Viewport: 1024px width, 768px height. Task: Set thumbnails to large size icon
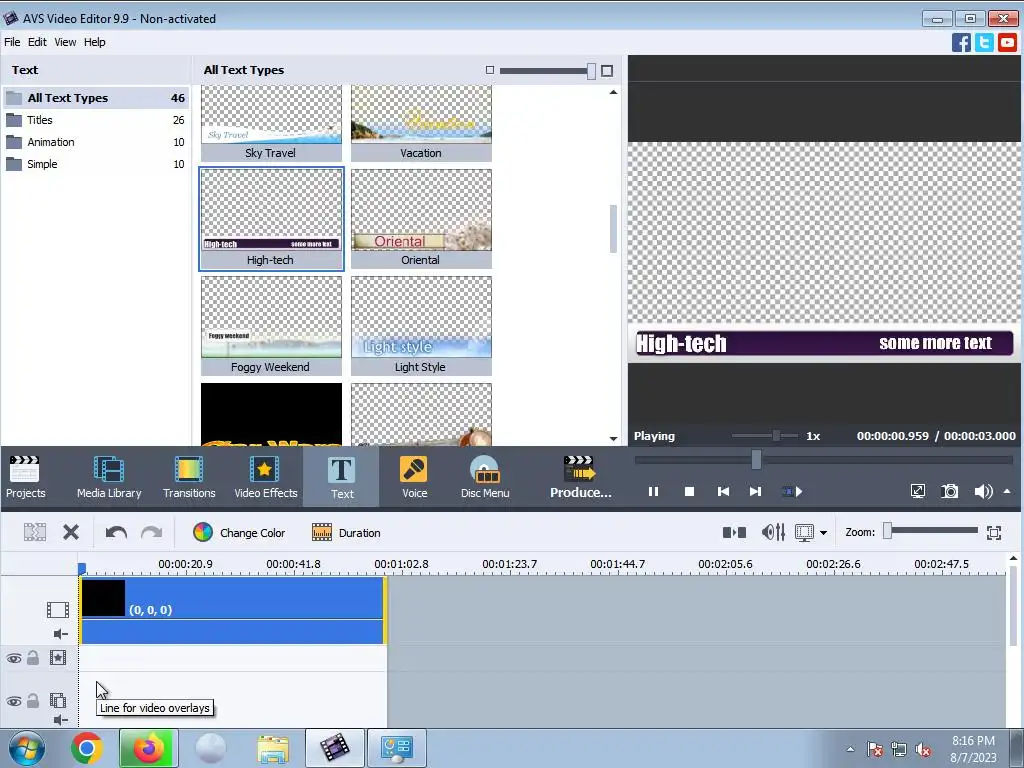point(607,71)
